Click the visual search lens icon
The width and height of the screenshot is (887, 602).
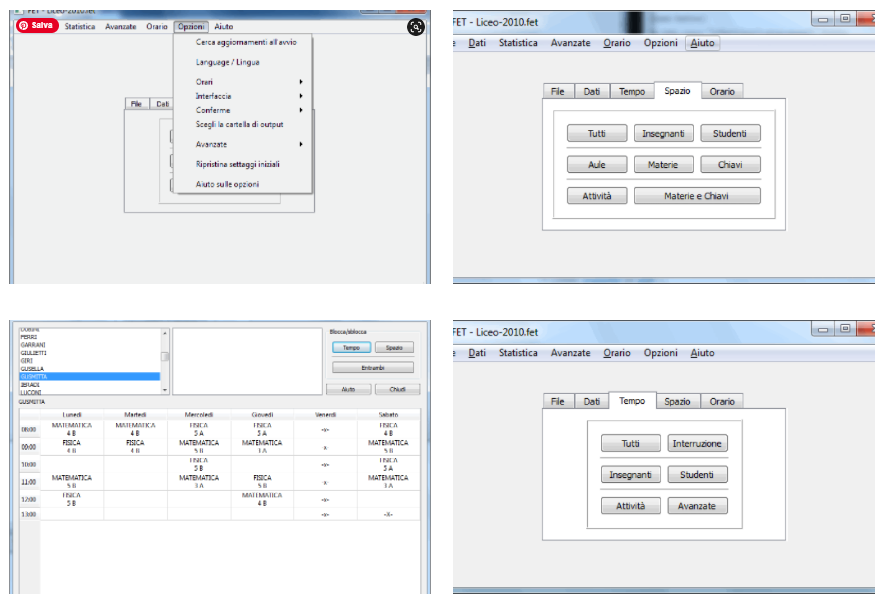416,27
